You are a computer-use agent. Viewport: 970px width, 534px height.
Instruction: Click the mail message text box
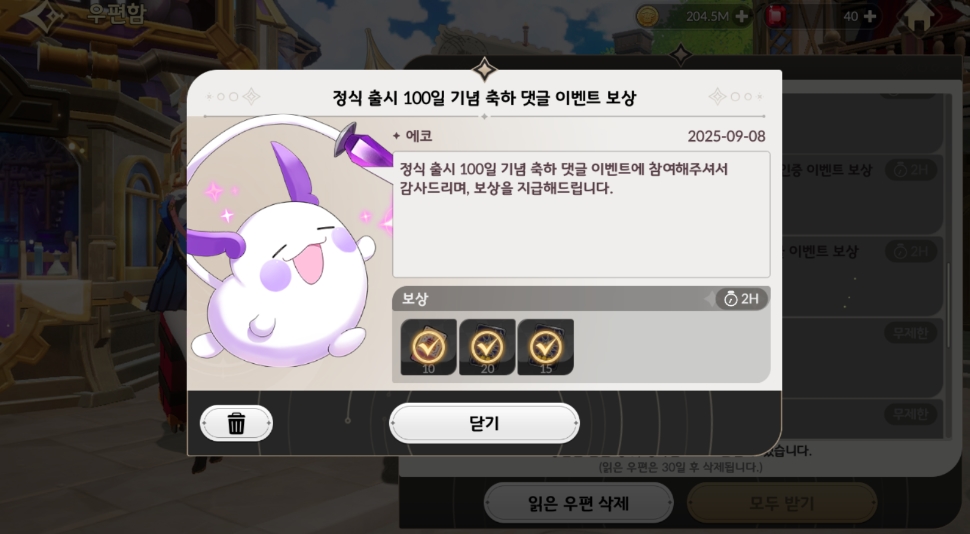(x=581, y=214)
